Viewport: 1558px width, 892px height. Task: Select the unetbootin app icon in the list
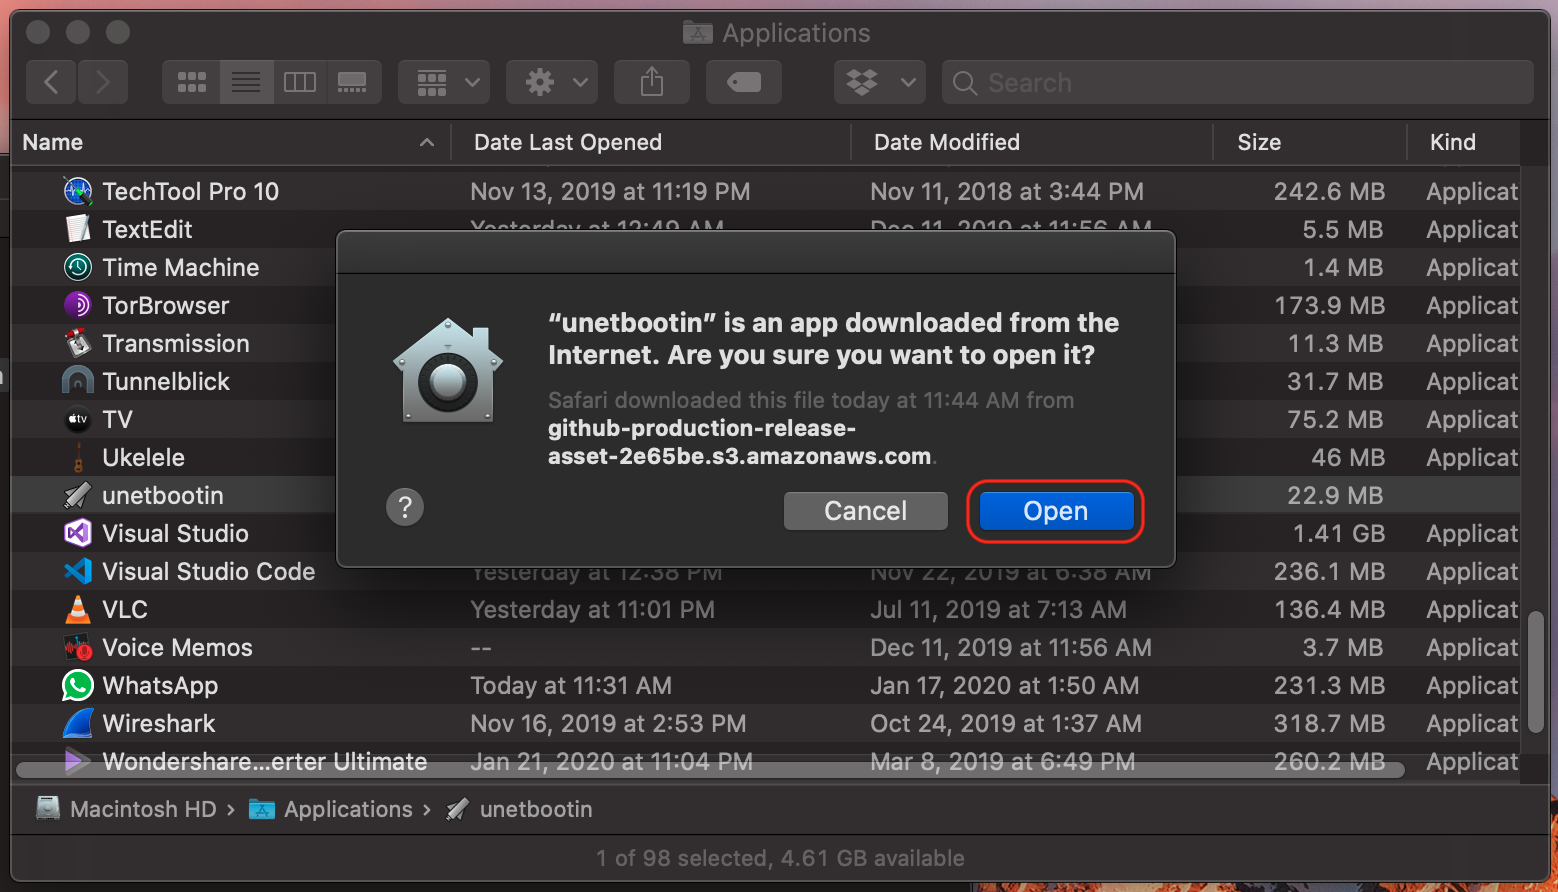[78, 495]
